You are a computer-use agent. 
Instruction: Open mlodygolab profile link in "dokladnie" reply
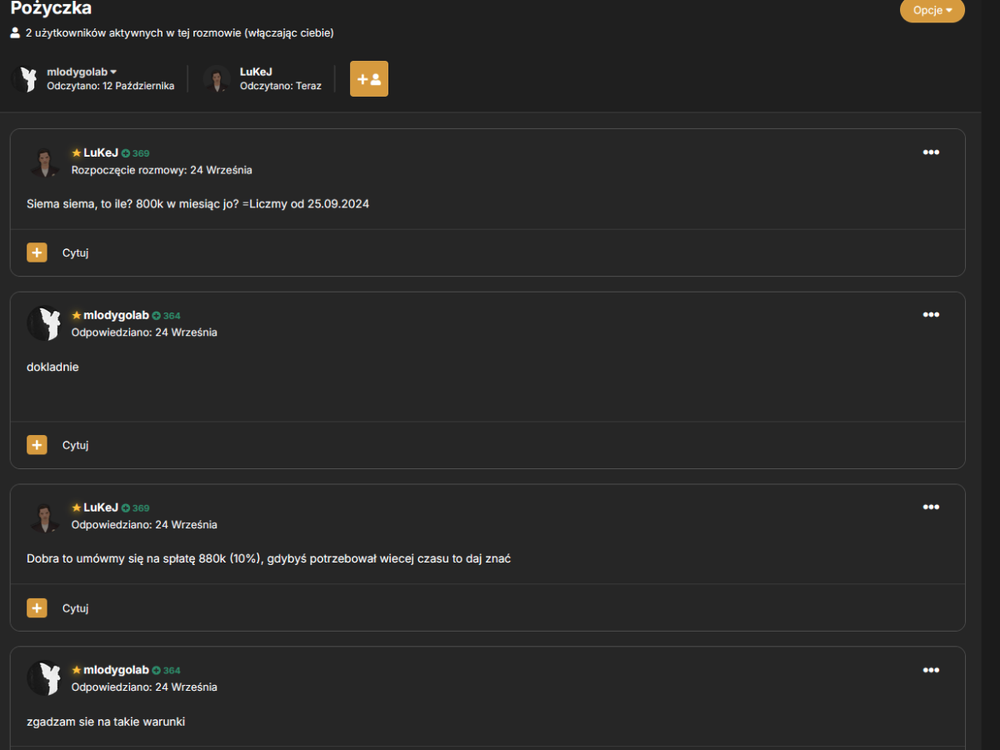click(x=116, y=315)
